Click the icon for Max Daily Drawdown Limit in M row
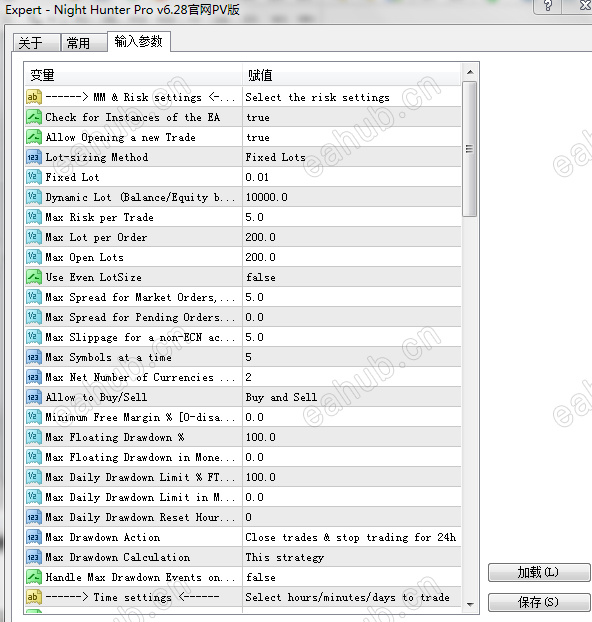Viewport: 592px width, 622px height. pyautogui.click(x=34, y=497)
